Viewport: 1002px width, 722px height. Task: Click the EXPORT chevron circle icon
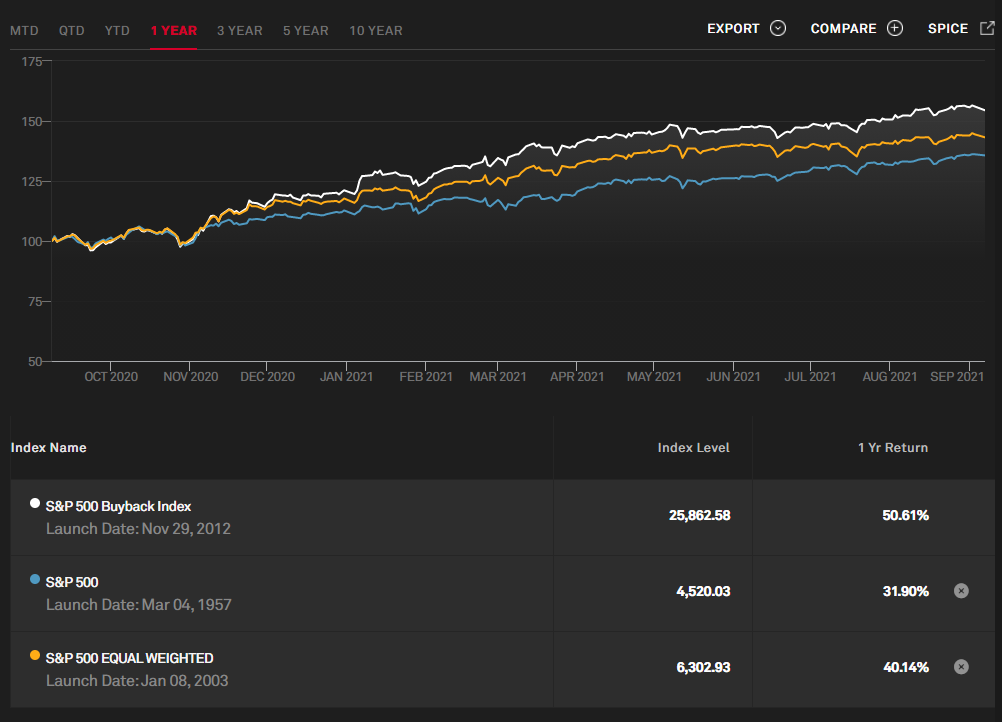pyautogui.click(x=778, y=28)
